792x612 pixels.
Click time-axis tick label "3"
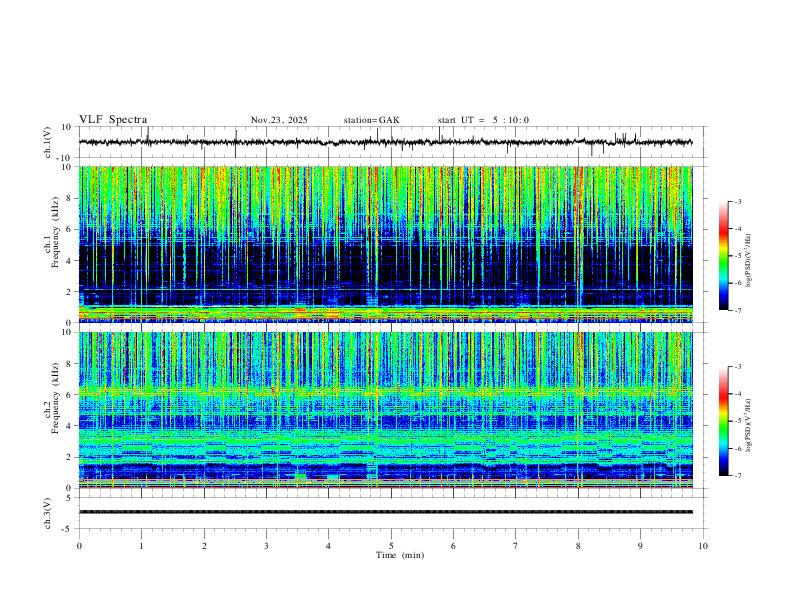(266, 546)
